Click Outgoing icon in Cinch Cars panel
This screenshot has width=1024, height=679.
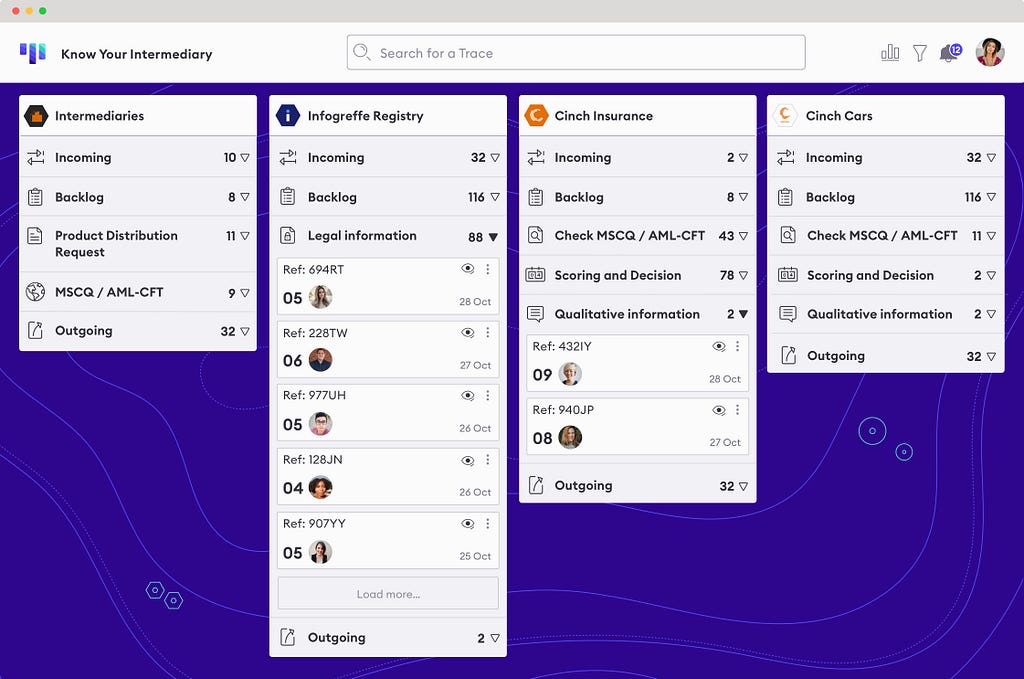[788, 355]
